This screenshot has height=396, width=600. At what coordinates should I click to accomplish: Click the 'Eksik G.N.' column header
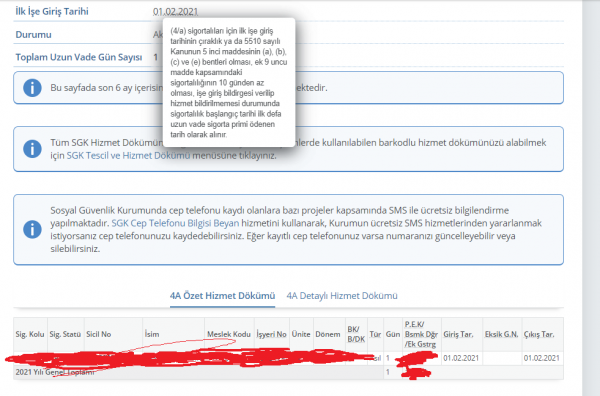[x=501, y=334]
